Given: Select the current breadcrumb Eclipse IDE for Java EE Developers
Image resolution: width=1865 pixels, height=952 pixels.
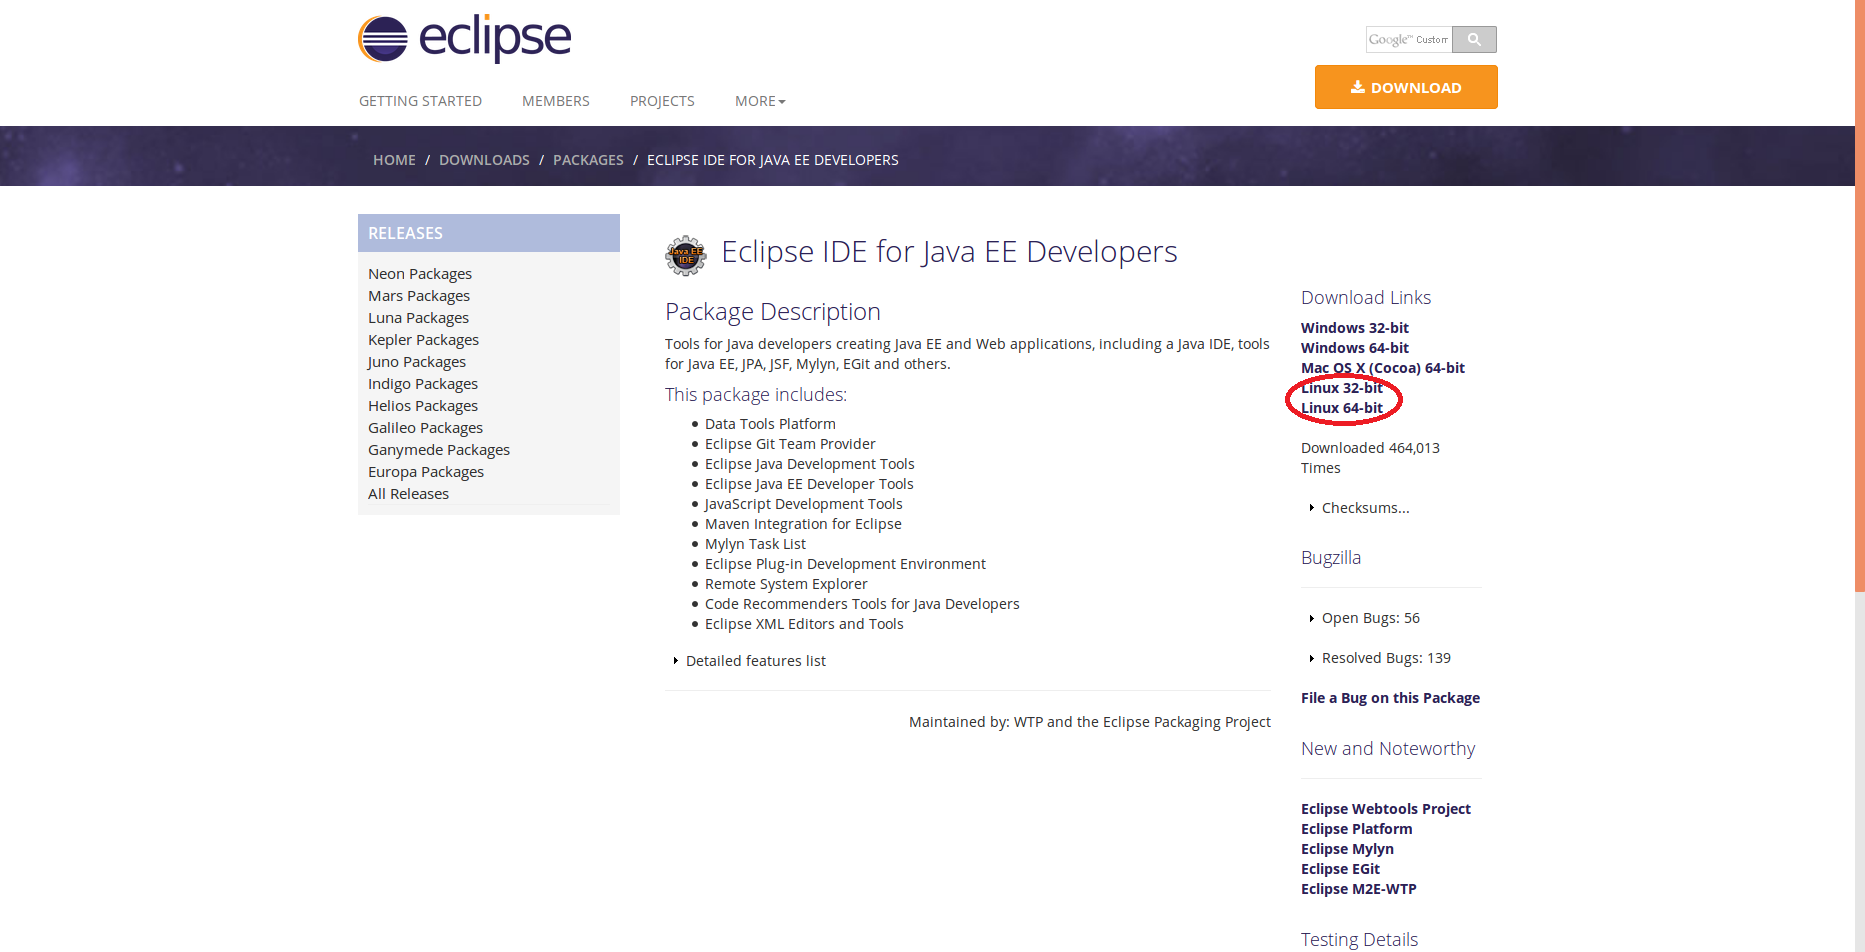Looking at the screenshot, I should point(773,160).
